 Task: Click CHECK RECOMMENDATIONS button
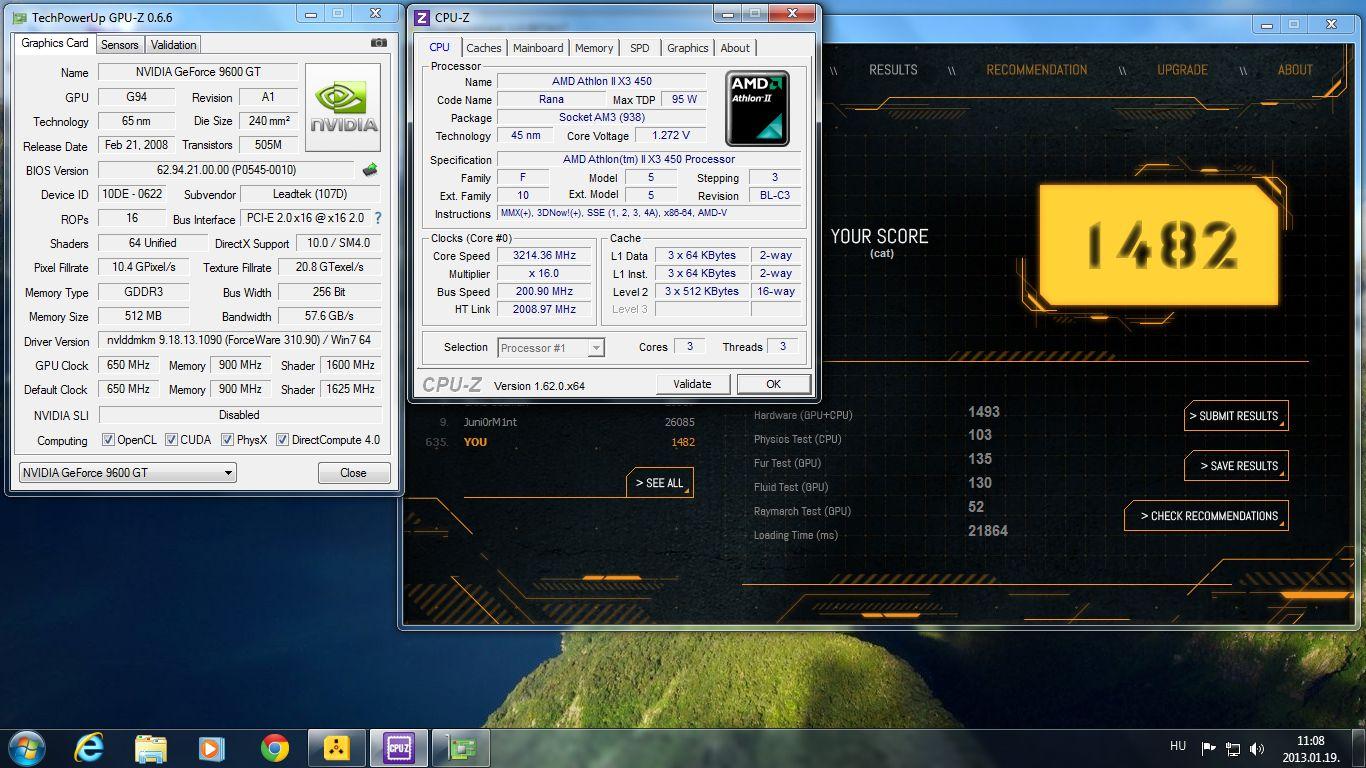pyautogui.click(x=1207, y=516)
